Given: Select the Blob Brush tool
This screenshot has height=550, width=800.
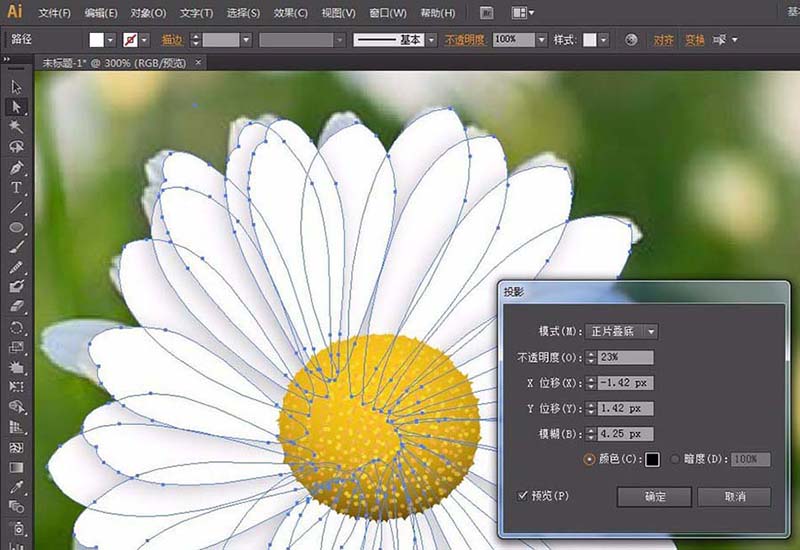Looking at the screenshot, I should coord(16,286).
